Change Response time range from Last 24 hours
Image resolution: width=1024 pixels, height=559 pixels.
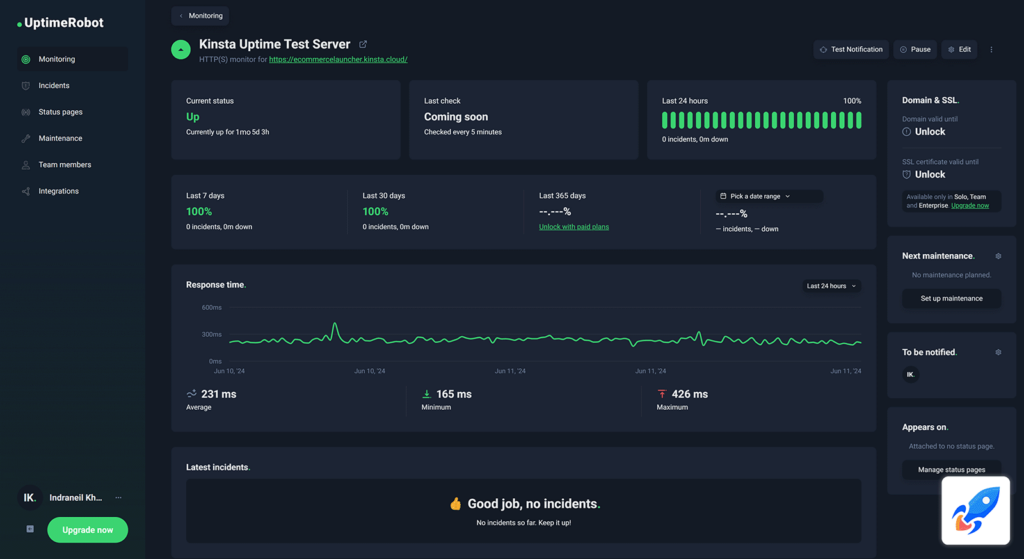tap(831, 286)
